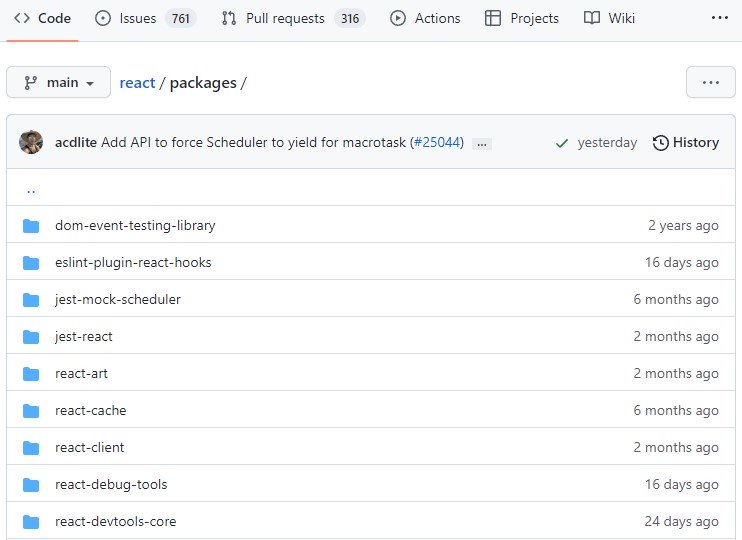Switch to Pull requests tab
This screenshot has width=742, height=540.
click(293, 18)
